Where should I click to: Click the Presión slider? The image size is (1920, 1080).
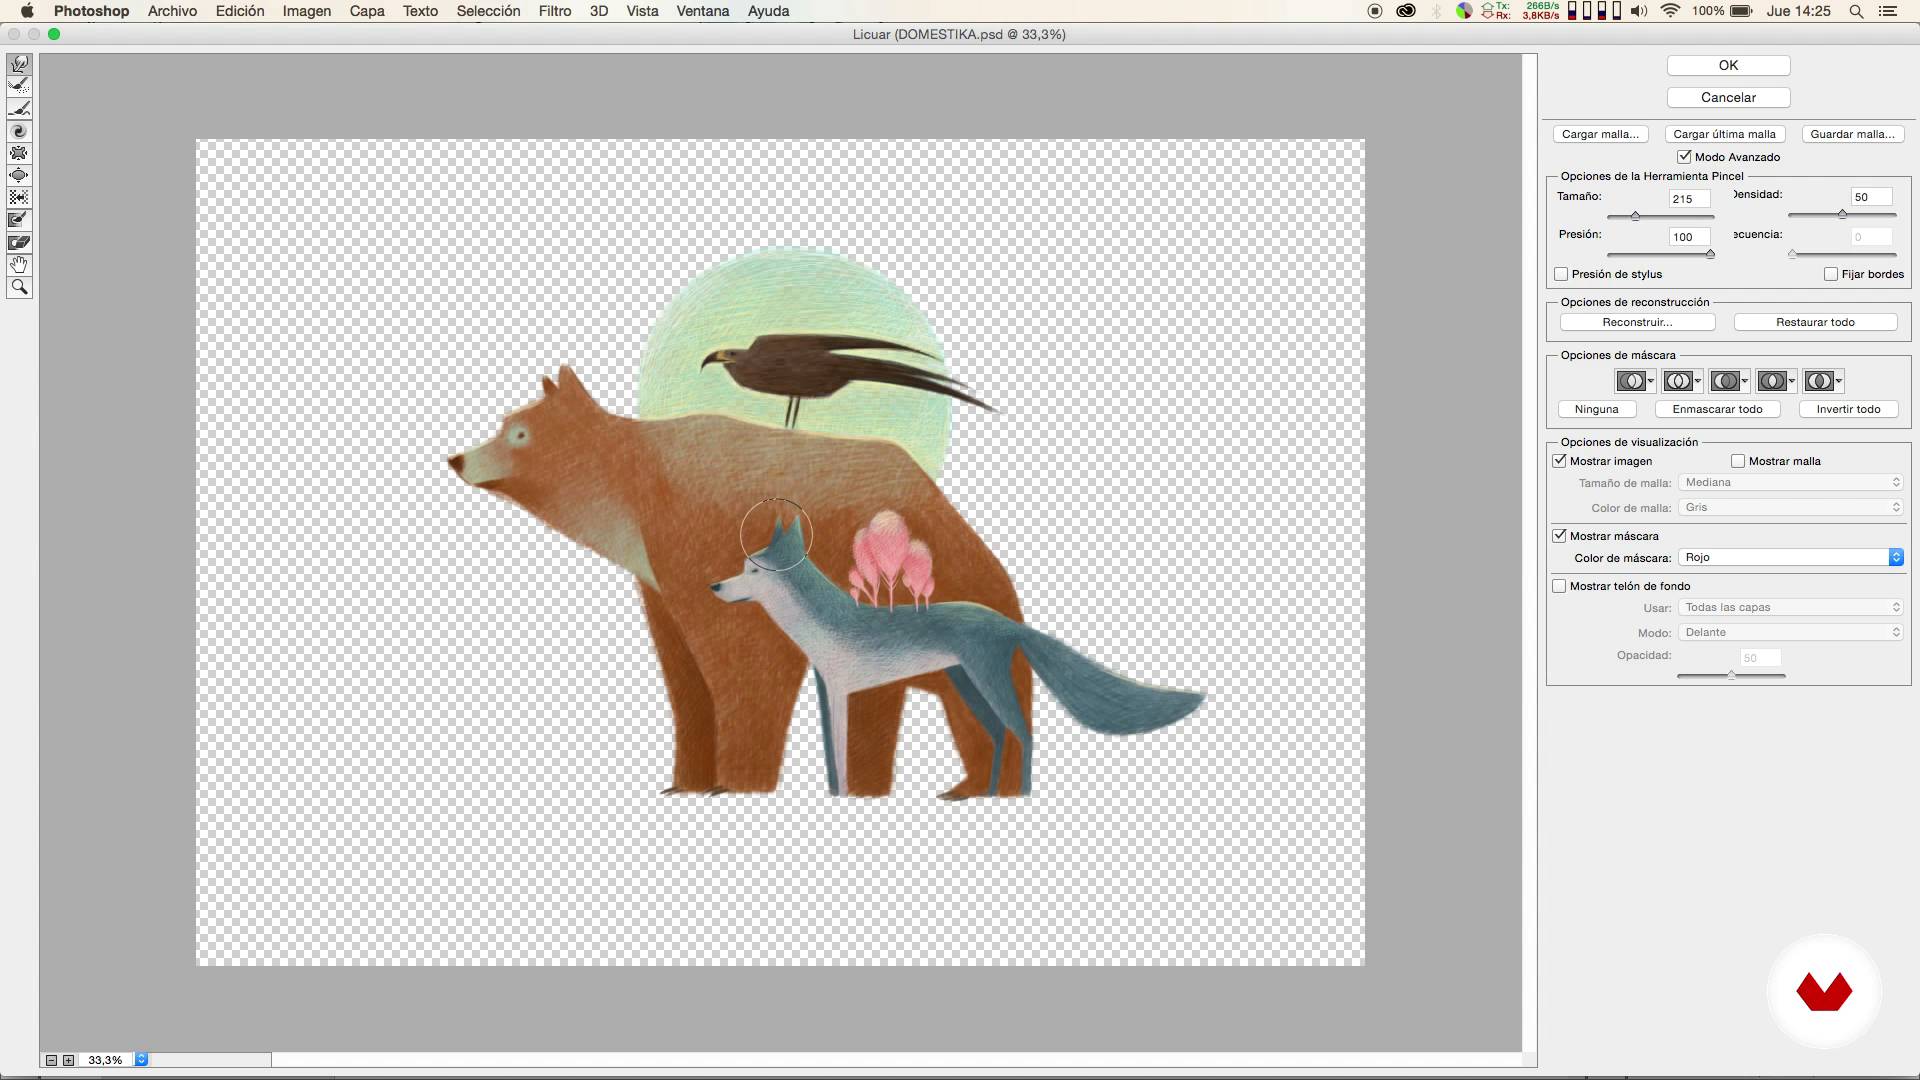coord(1660,254)
